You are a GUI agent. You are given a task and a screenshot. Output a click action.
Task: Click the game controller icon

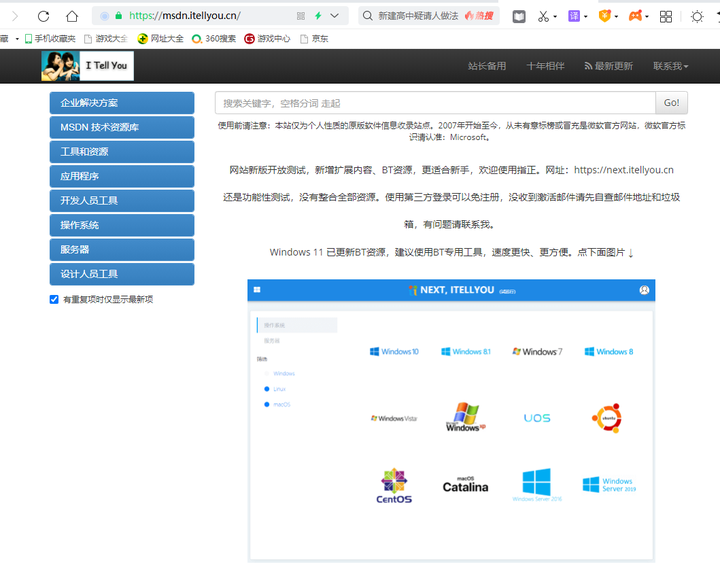pyautogui.click(x=636, y=17)
